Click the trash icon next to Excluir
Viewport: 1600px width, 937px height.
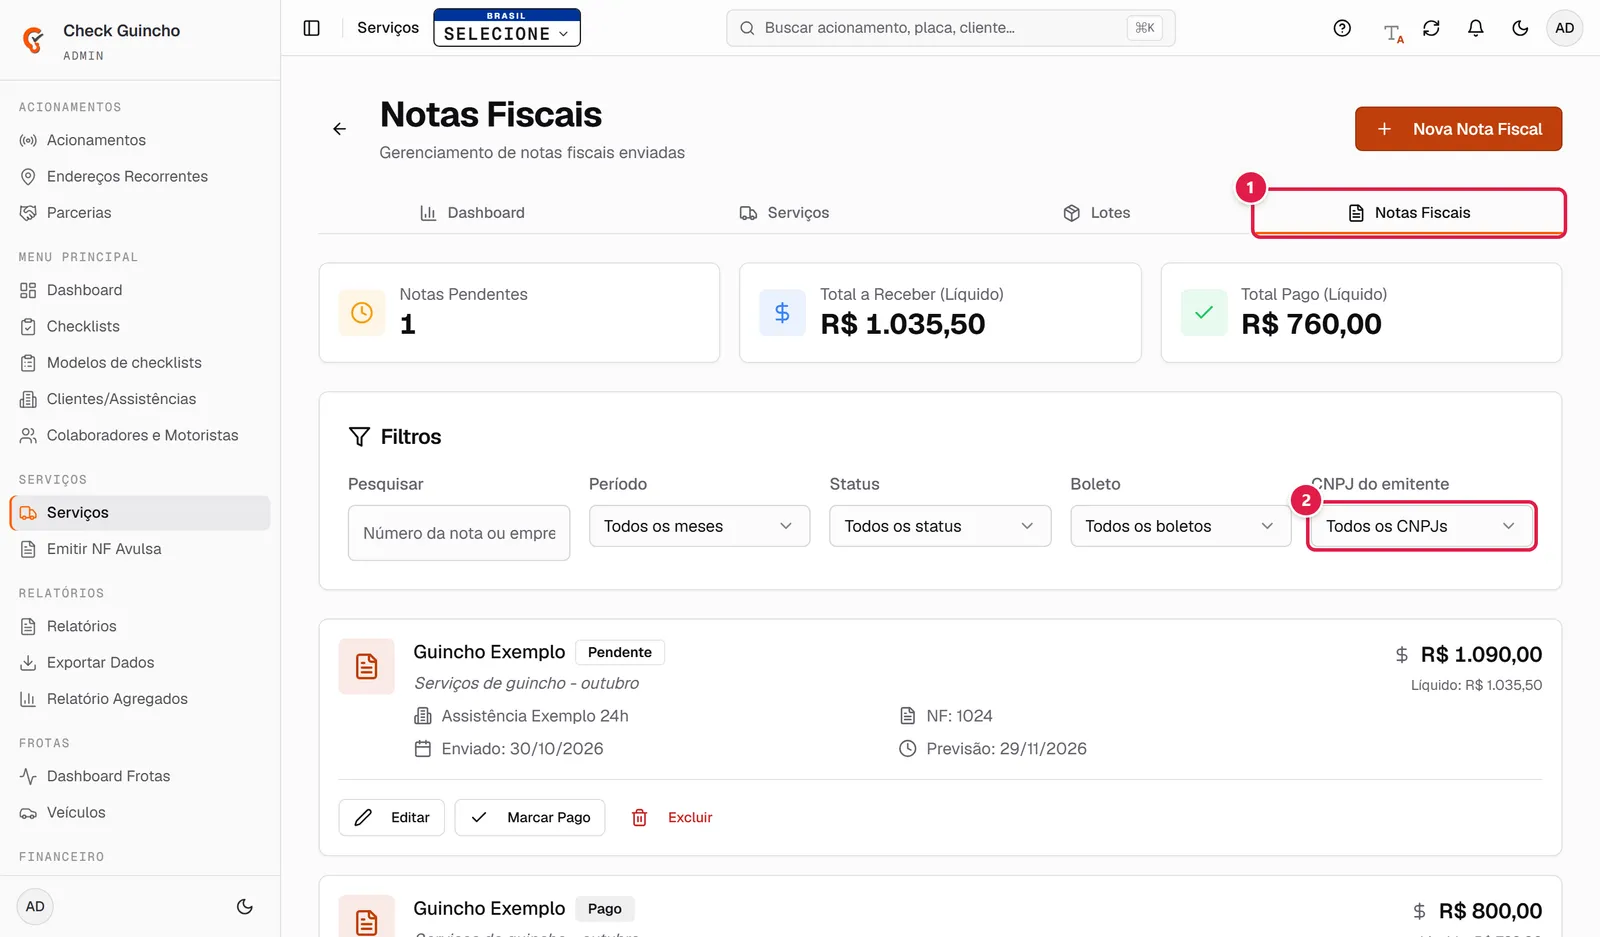tap(640, 818)
